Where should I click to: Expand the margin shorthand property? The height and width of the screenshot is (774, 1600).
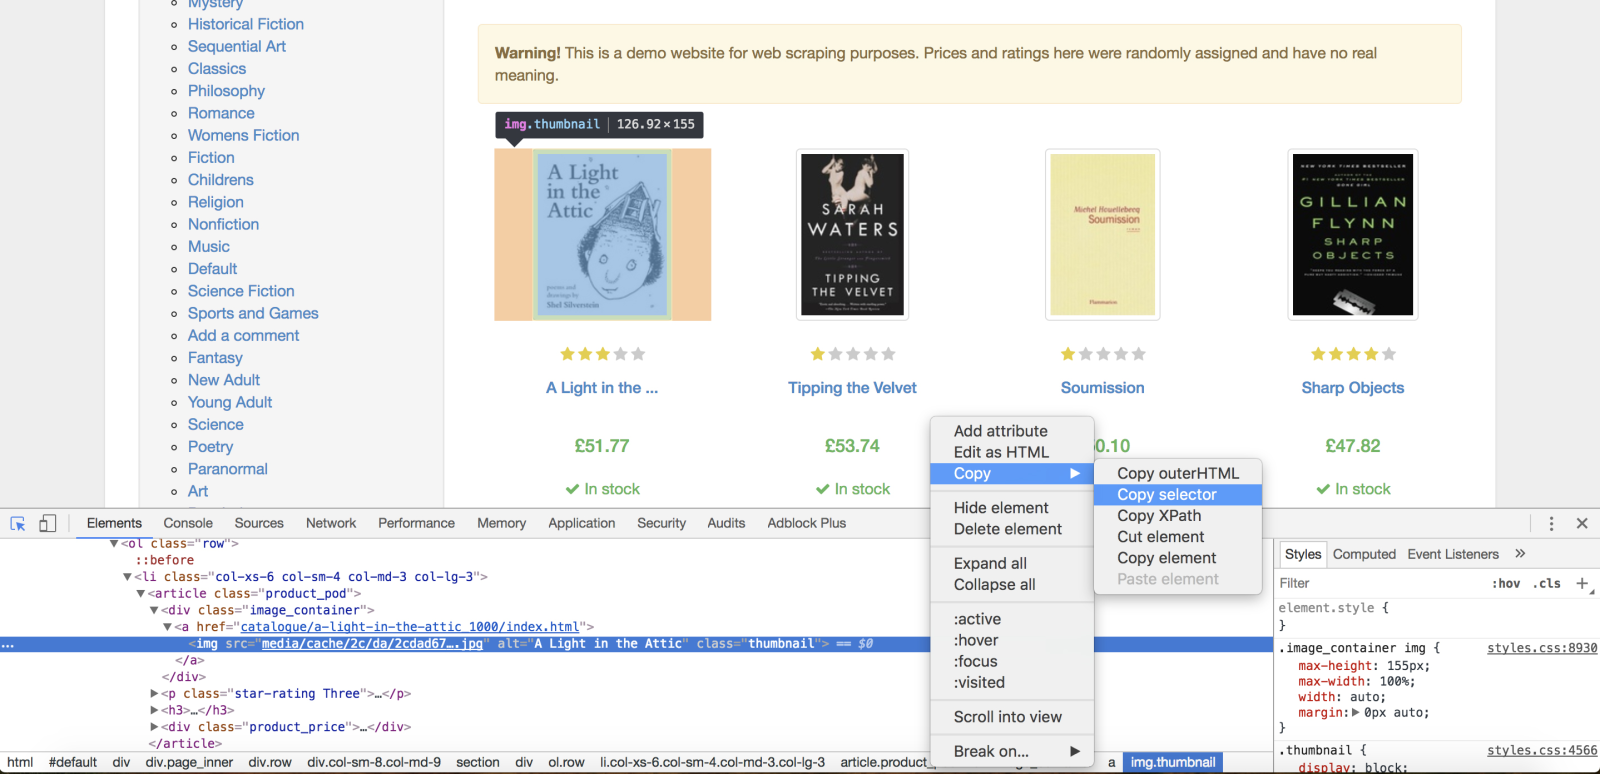pyautogui.click(x=1355, y=713)
